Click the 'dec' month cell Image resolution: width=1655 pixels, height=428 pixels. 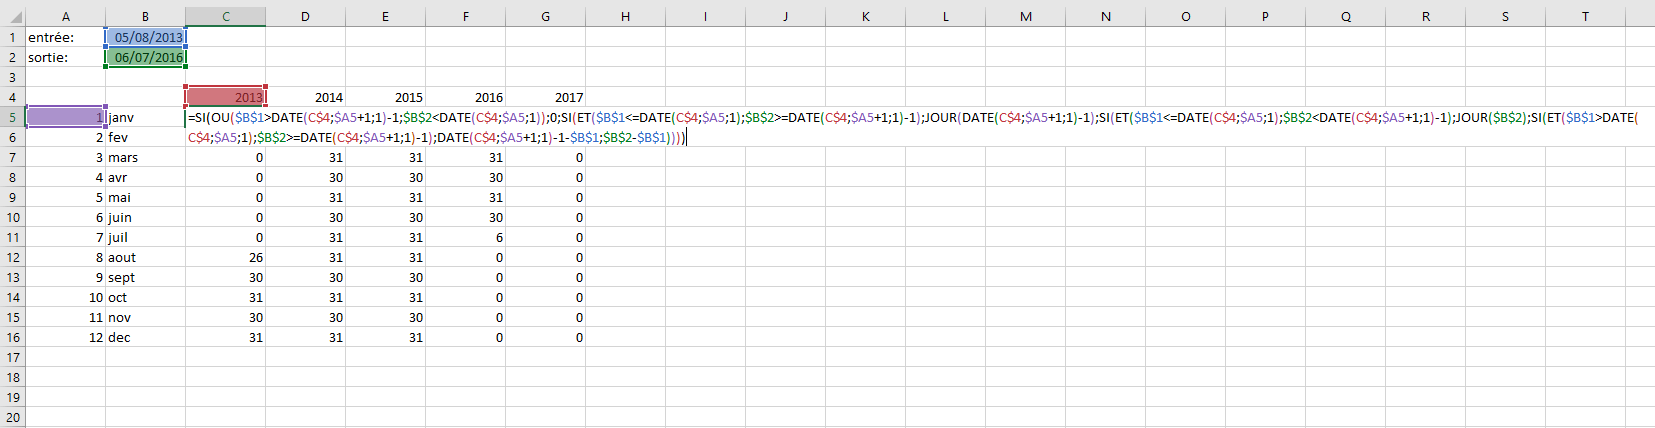[x=145, y=337]
